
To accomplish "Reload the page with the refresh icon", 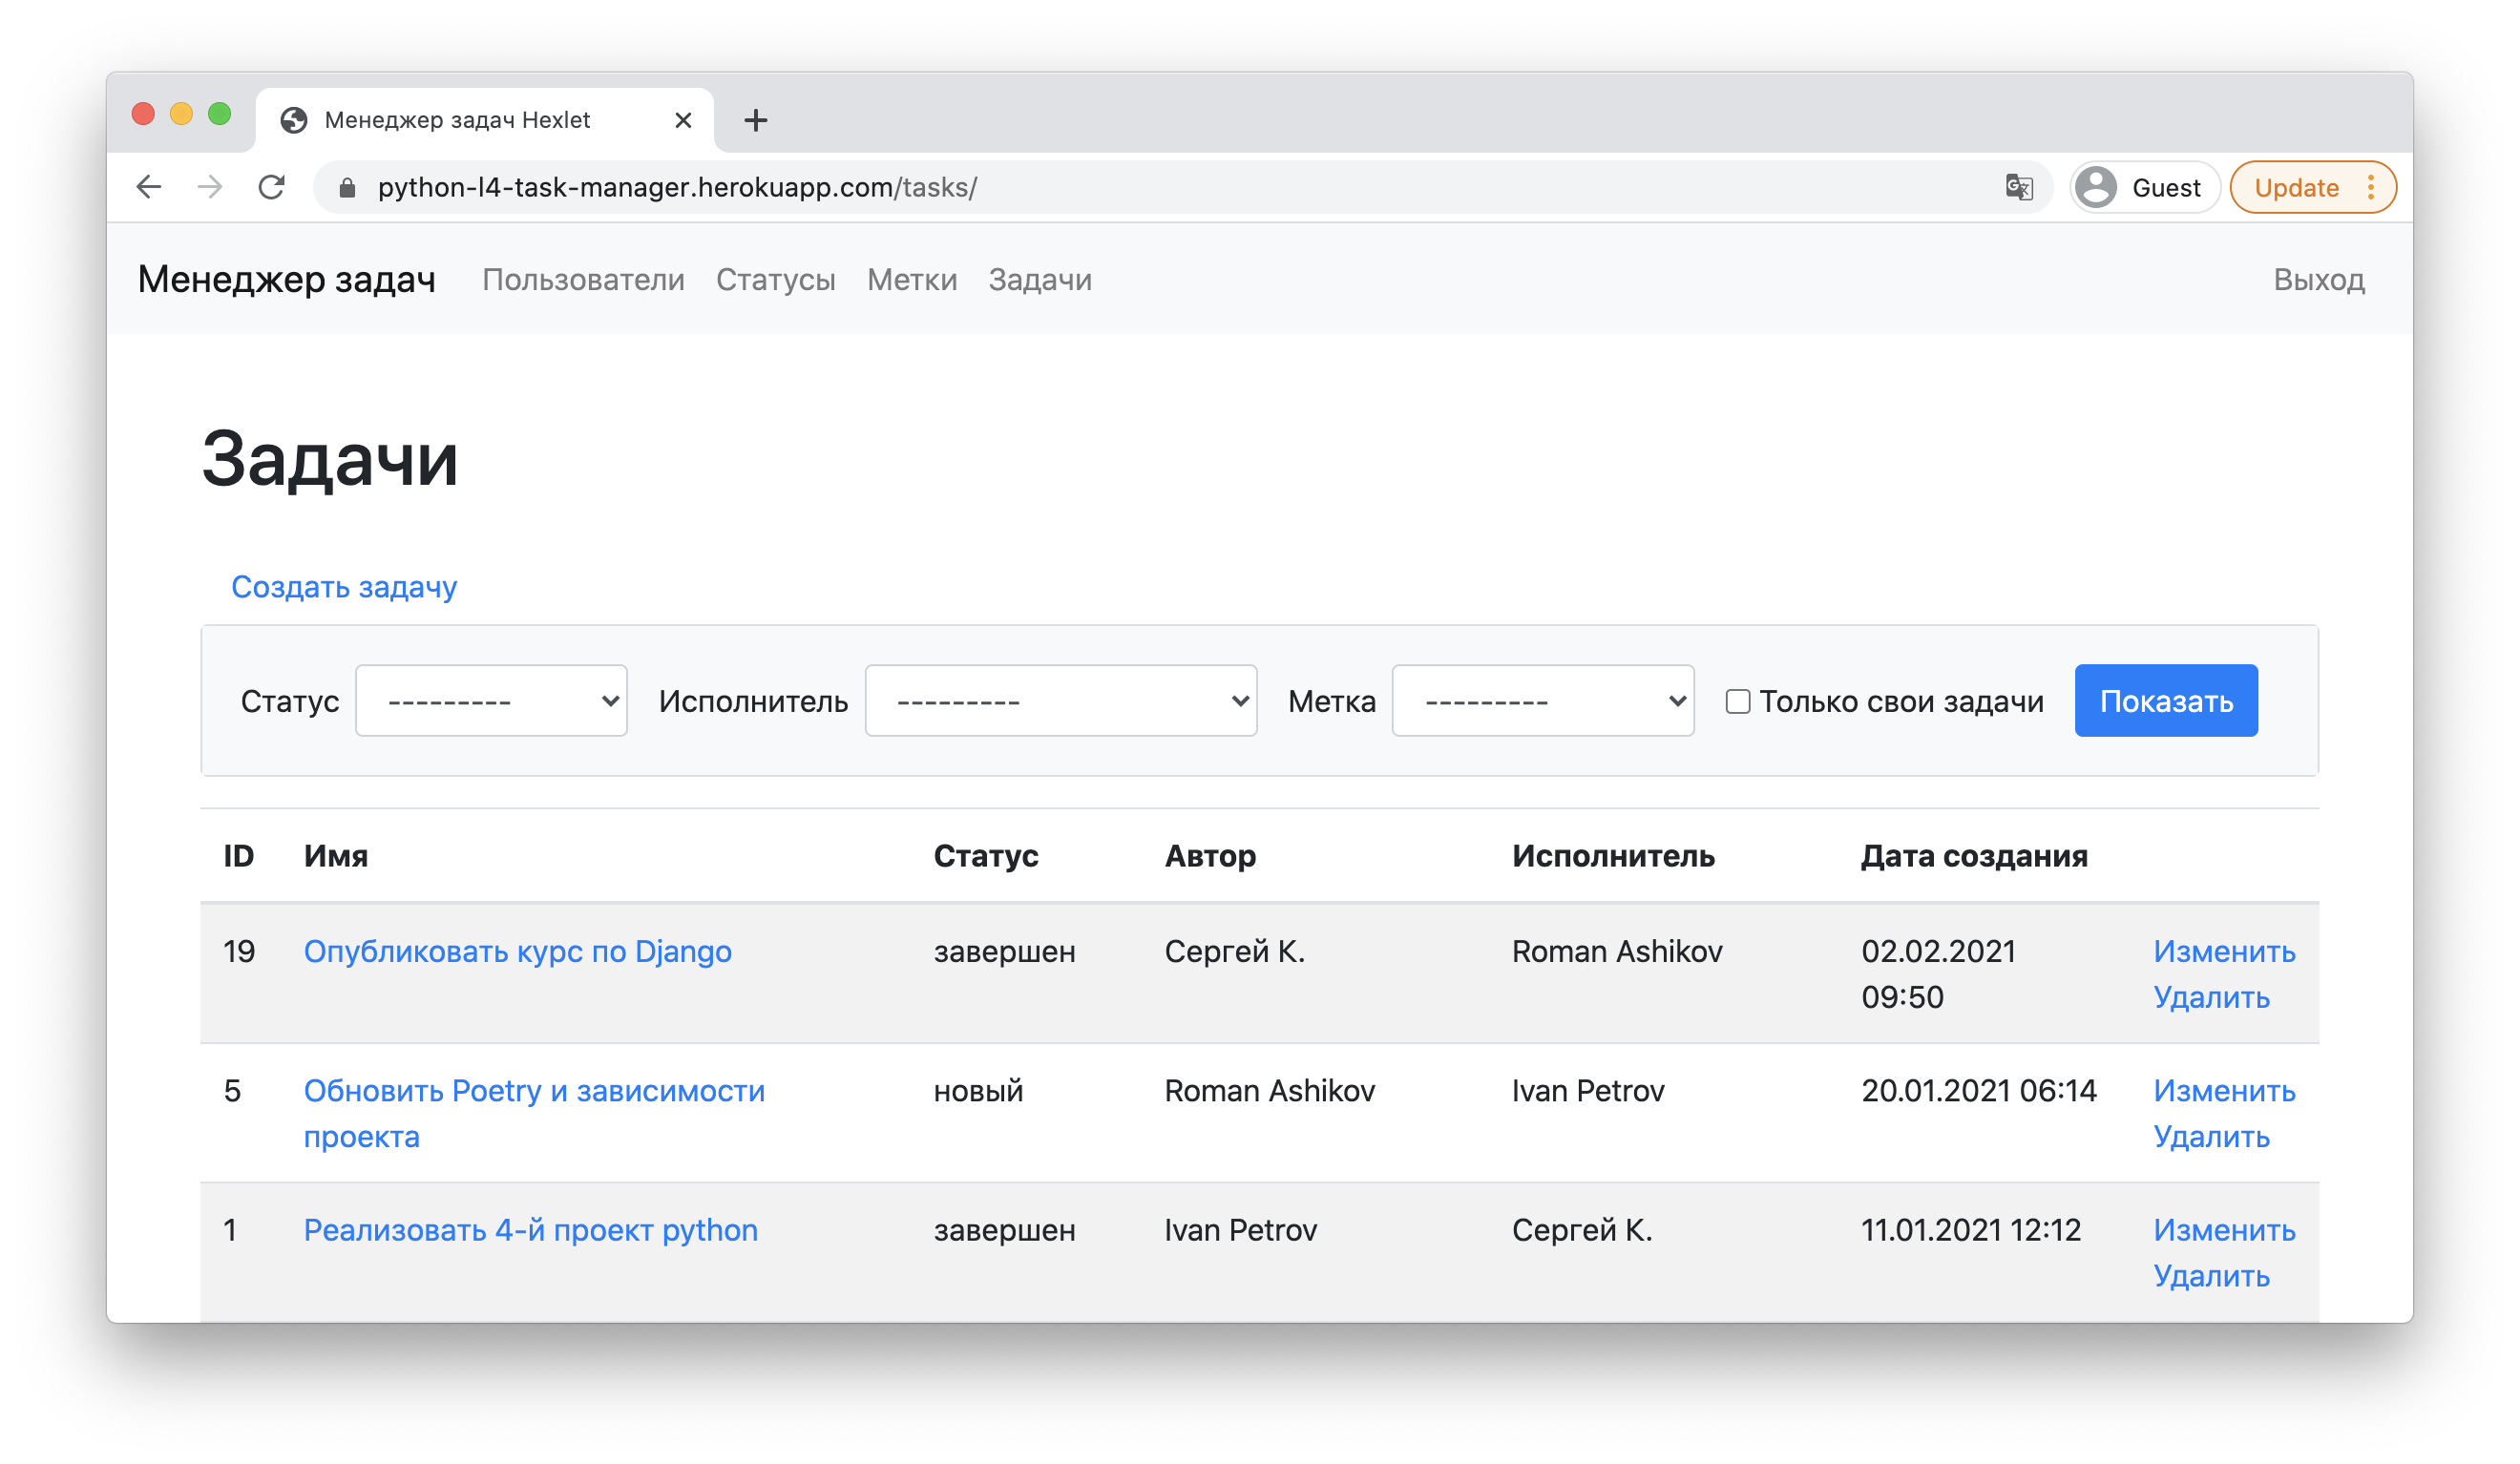I will [271, 187].
